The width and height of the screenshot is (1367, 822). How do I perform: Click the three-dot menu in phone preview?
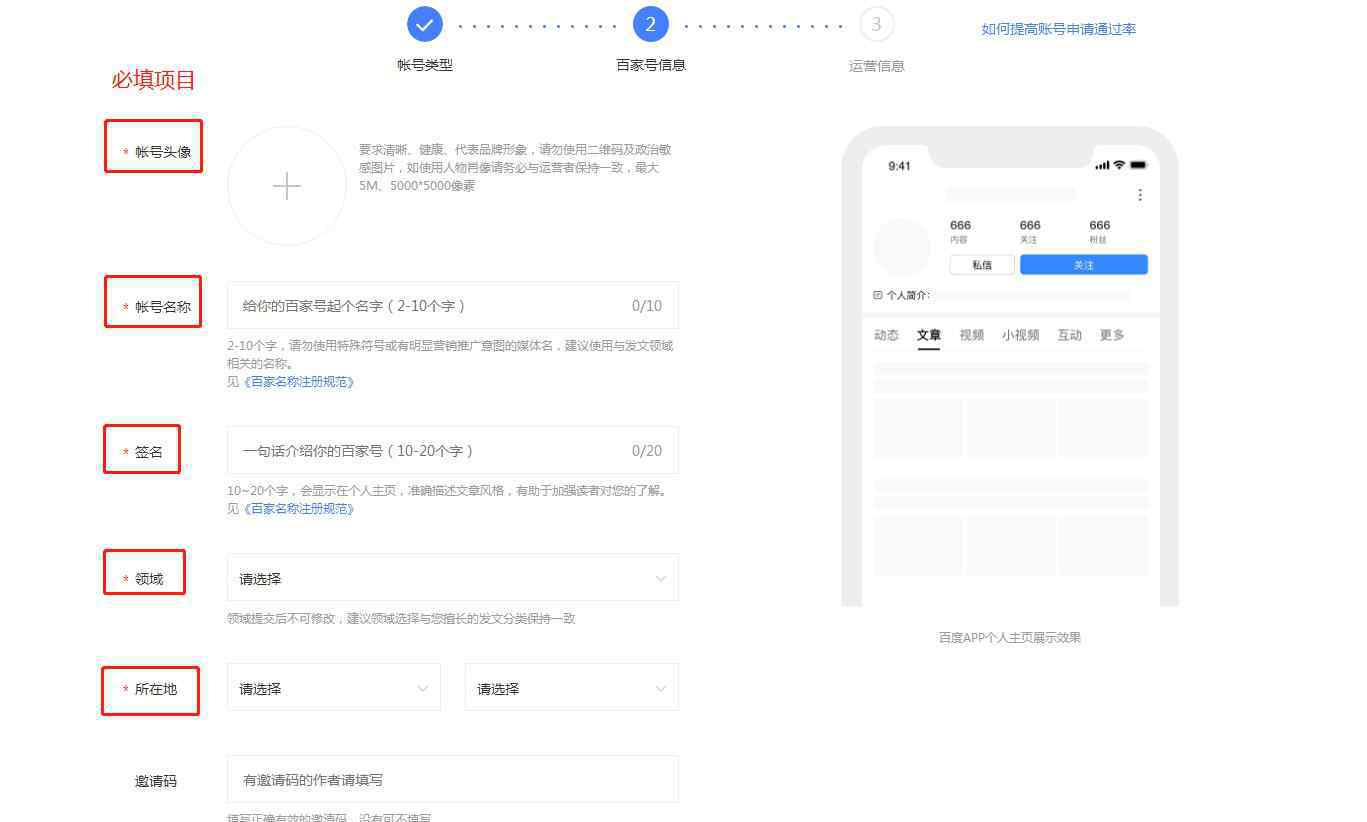(1140, 195)
